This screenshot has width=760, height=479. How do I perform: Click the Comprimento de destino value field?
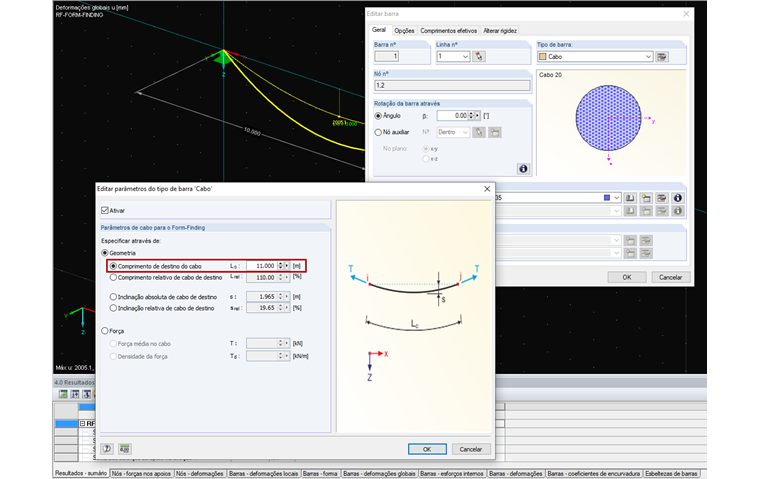tap(263, 266)
